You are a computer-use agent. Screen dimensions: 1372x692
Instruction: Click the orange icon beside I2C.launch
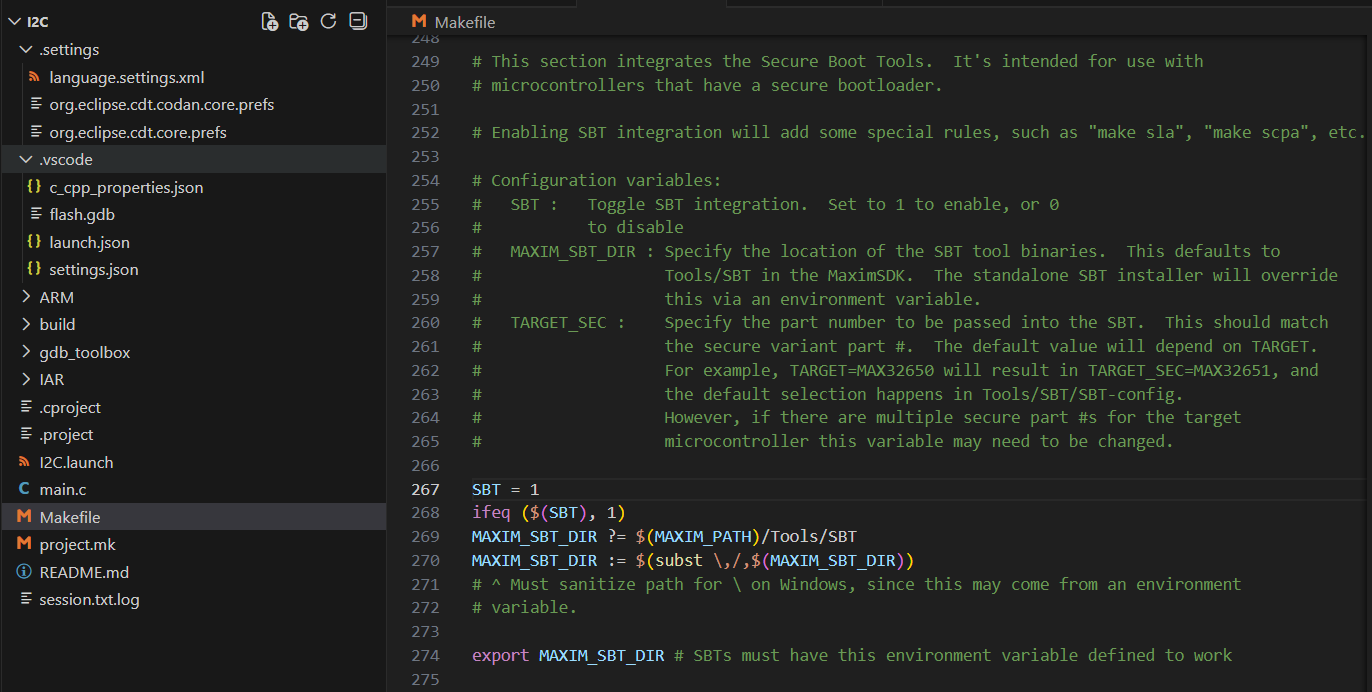click(x=24, y=462)
